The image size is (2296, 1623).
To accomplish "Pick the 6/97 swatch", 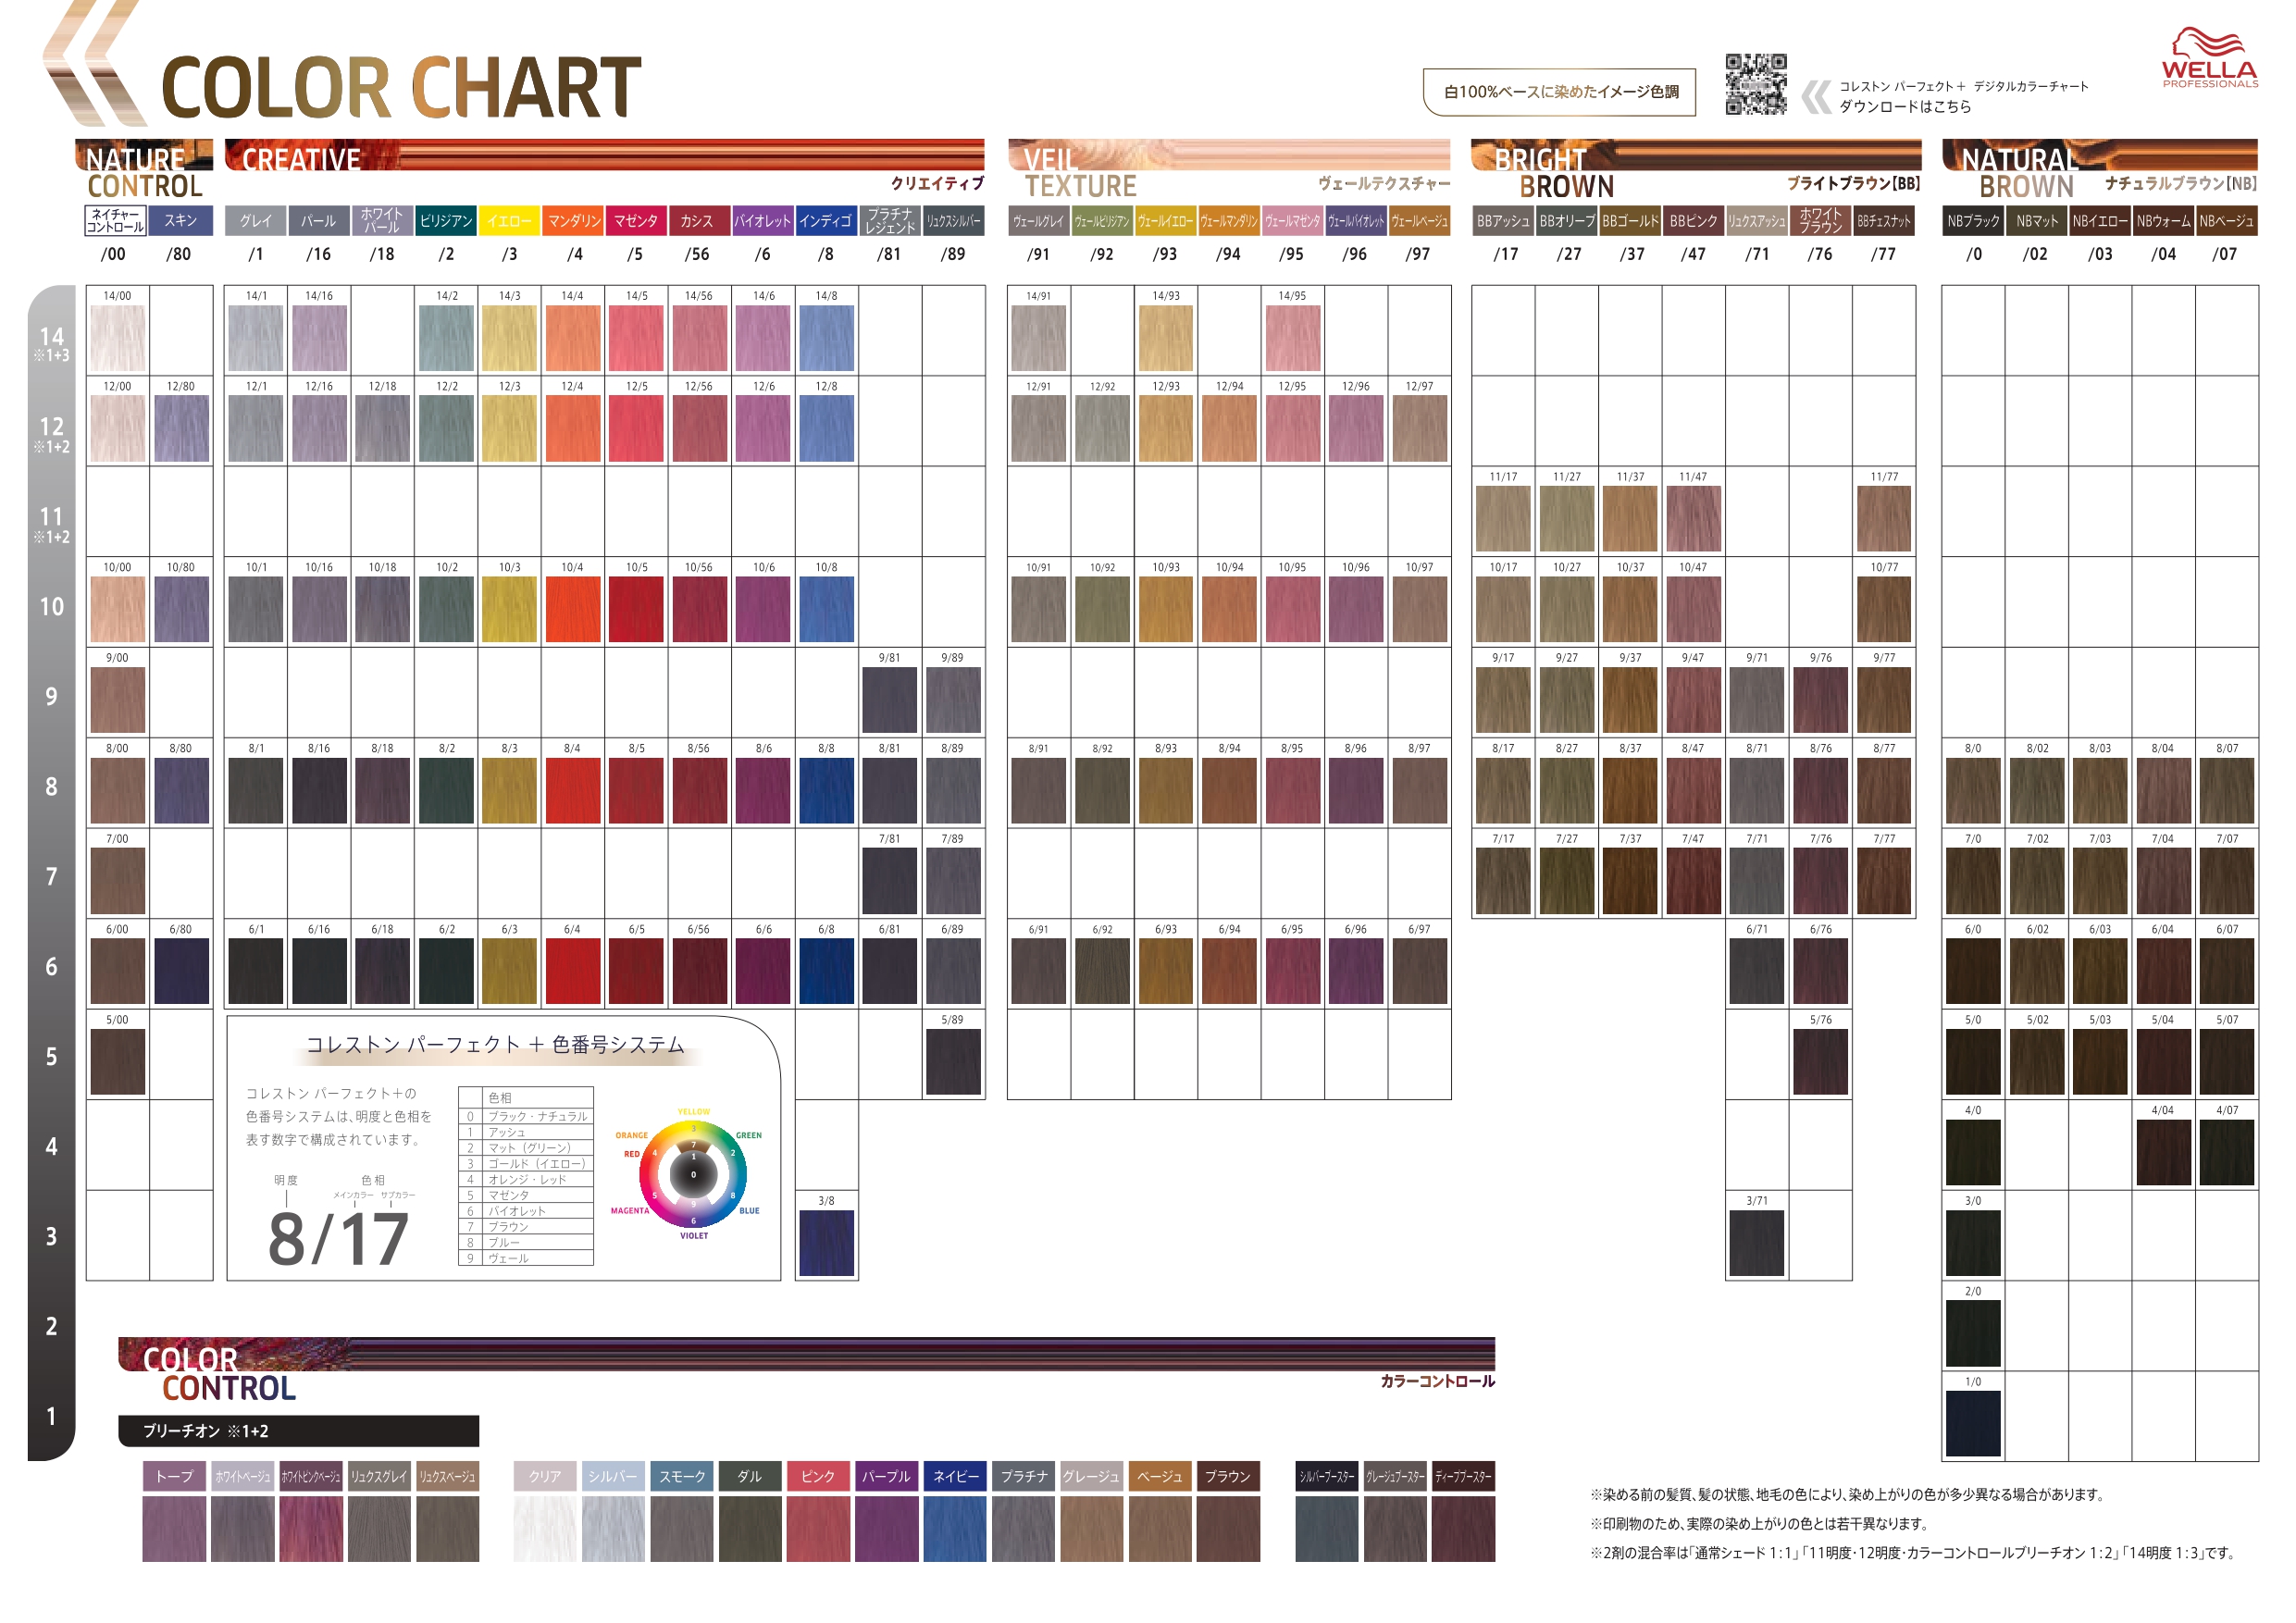I will (x=1419, y=971).
